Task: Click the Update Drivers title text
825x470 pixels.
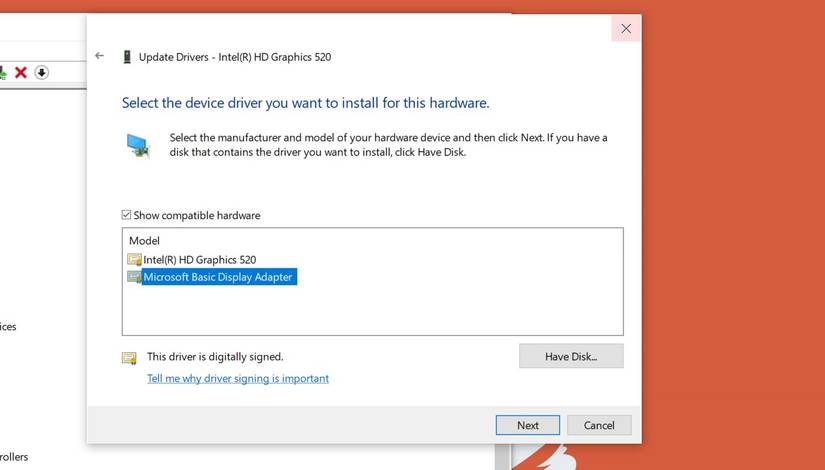Action: [x=235, y=57]
